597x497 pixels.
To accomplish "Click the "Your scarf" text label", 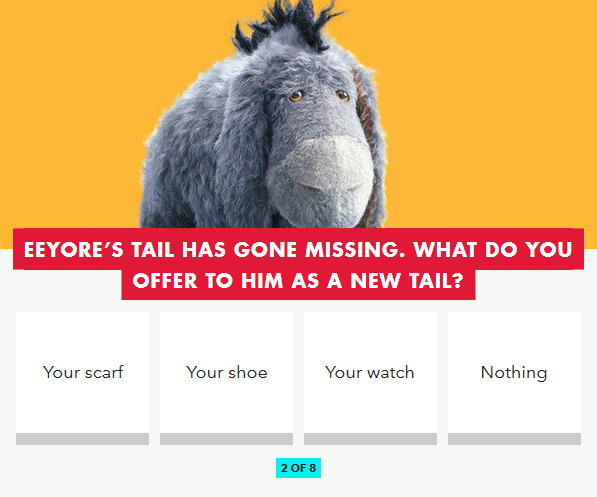I will (x=83, y=372).
